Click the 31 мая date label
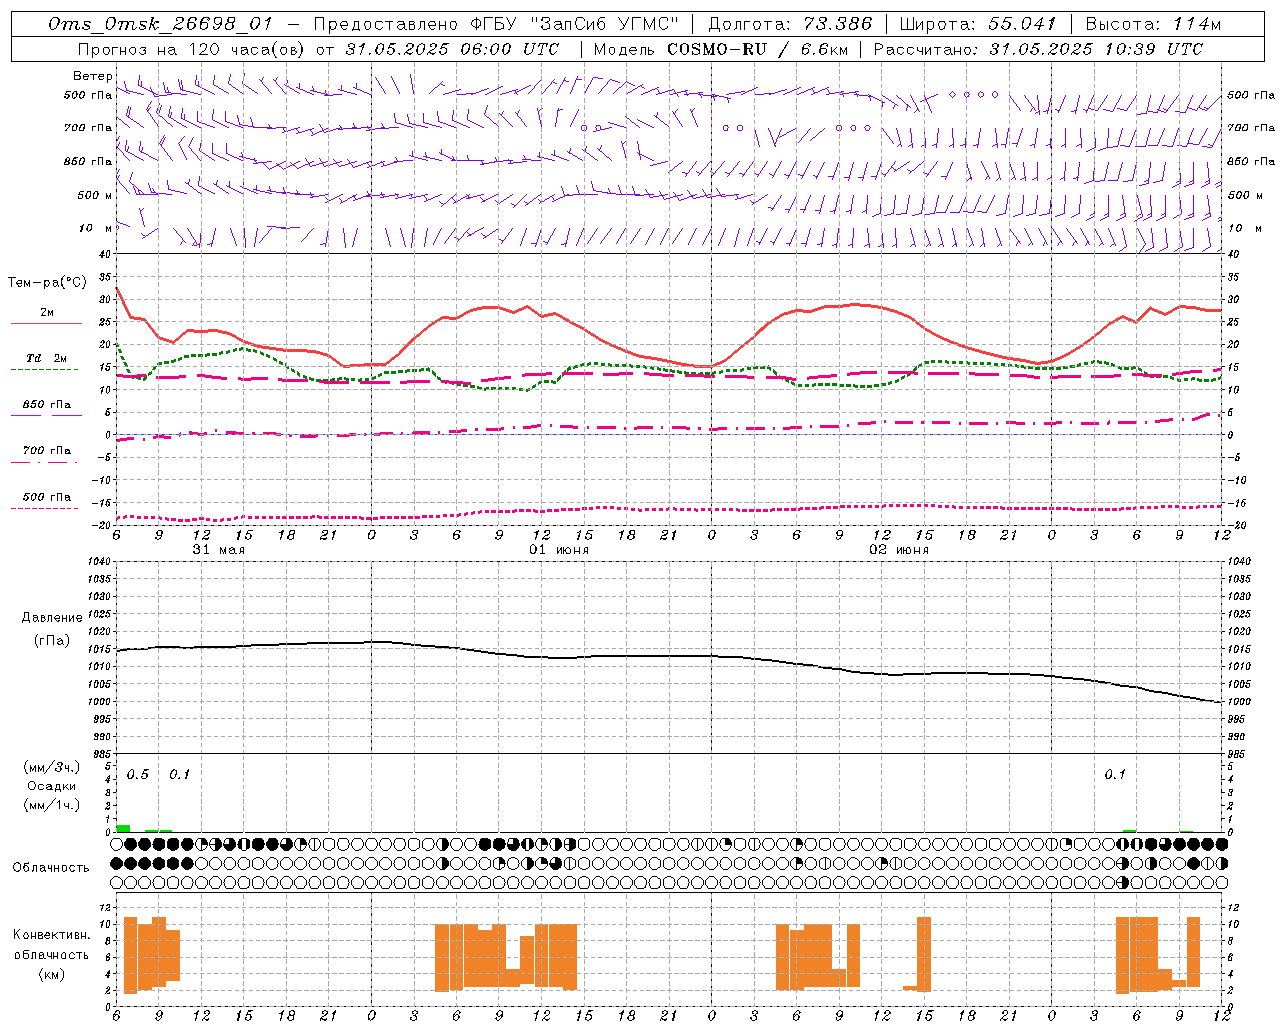 pyautogui.click(x=219, y=550)
